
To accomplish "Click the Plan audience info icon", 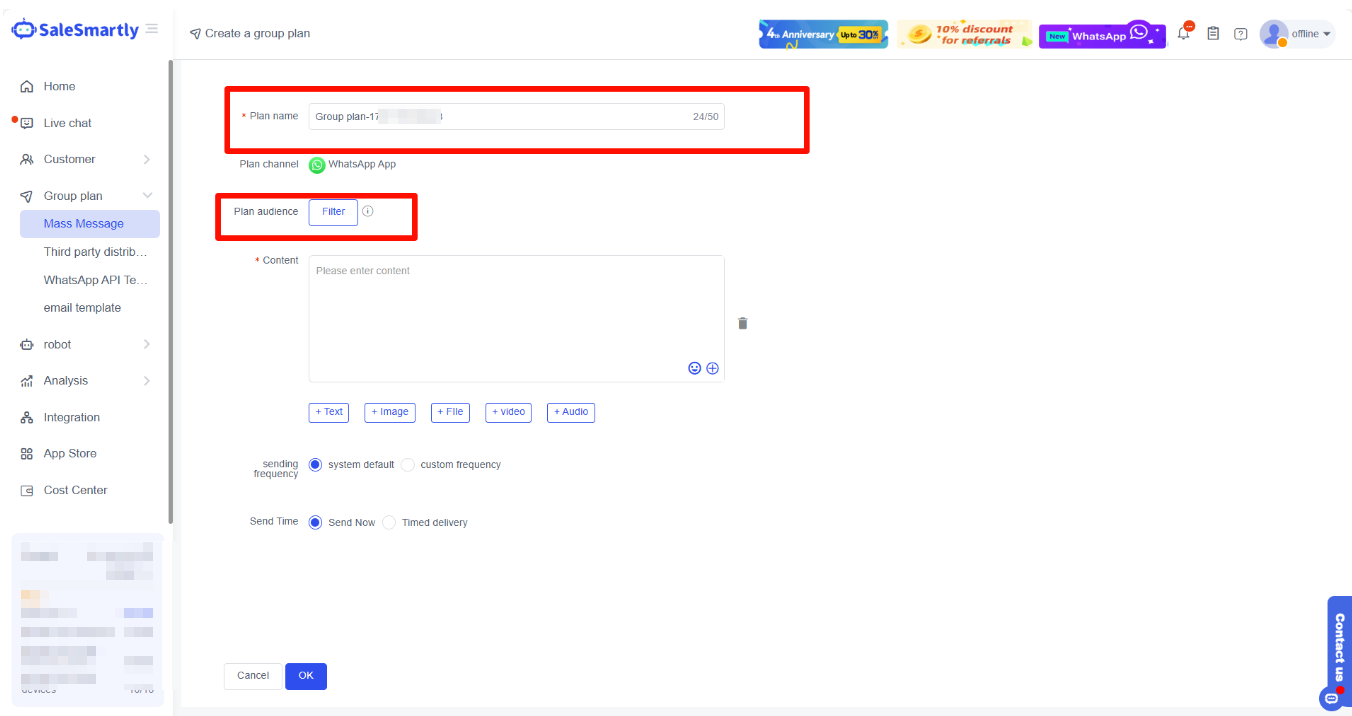I will [368, 211].
